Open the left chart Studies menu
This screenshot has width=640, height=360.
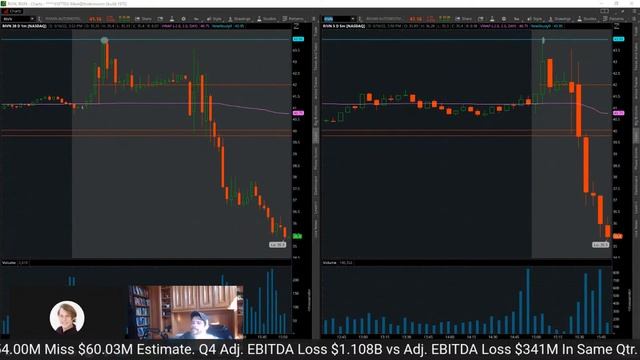pyautogui.click(x=267, y=19)
